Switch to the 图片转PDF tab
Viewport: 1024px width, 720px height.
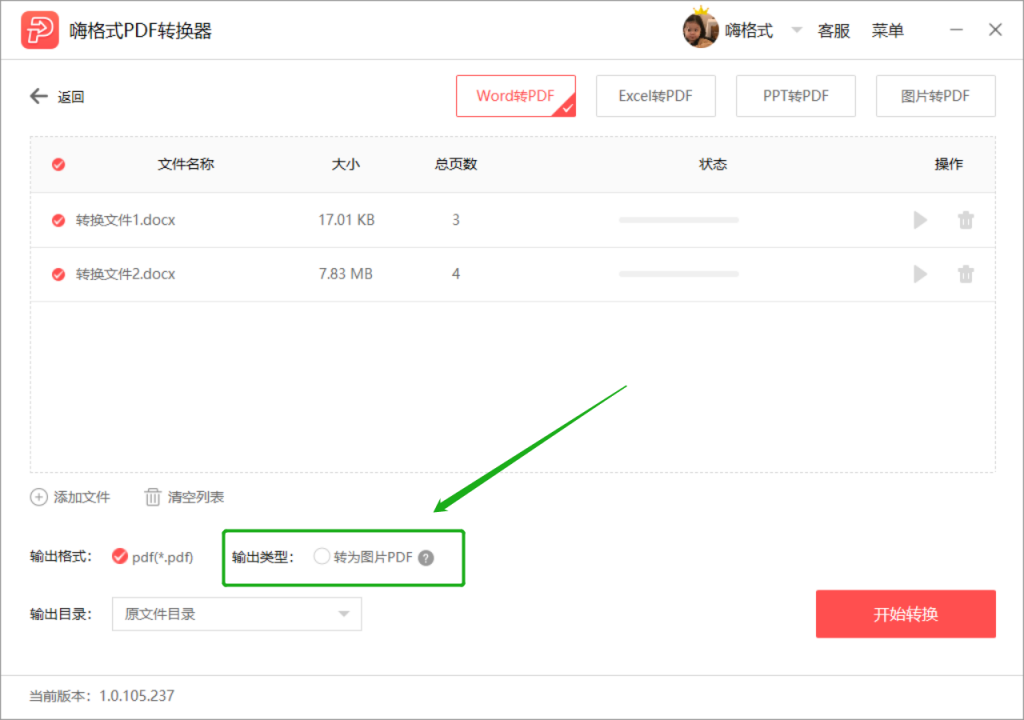pos(935,96)
